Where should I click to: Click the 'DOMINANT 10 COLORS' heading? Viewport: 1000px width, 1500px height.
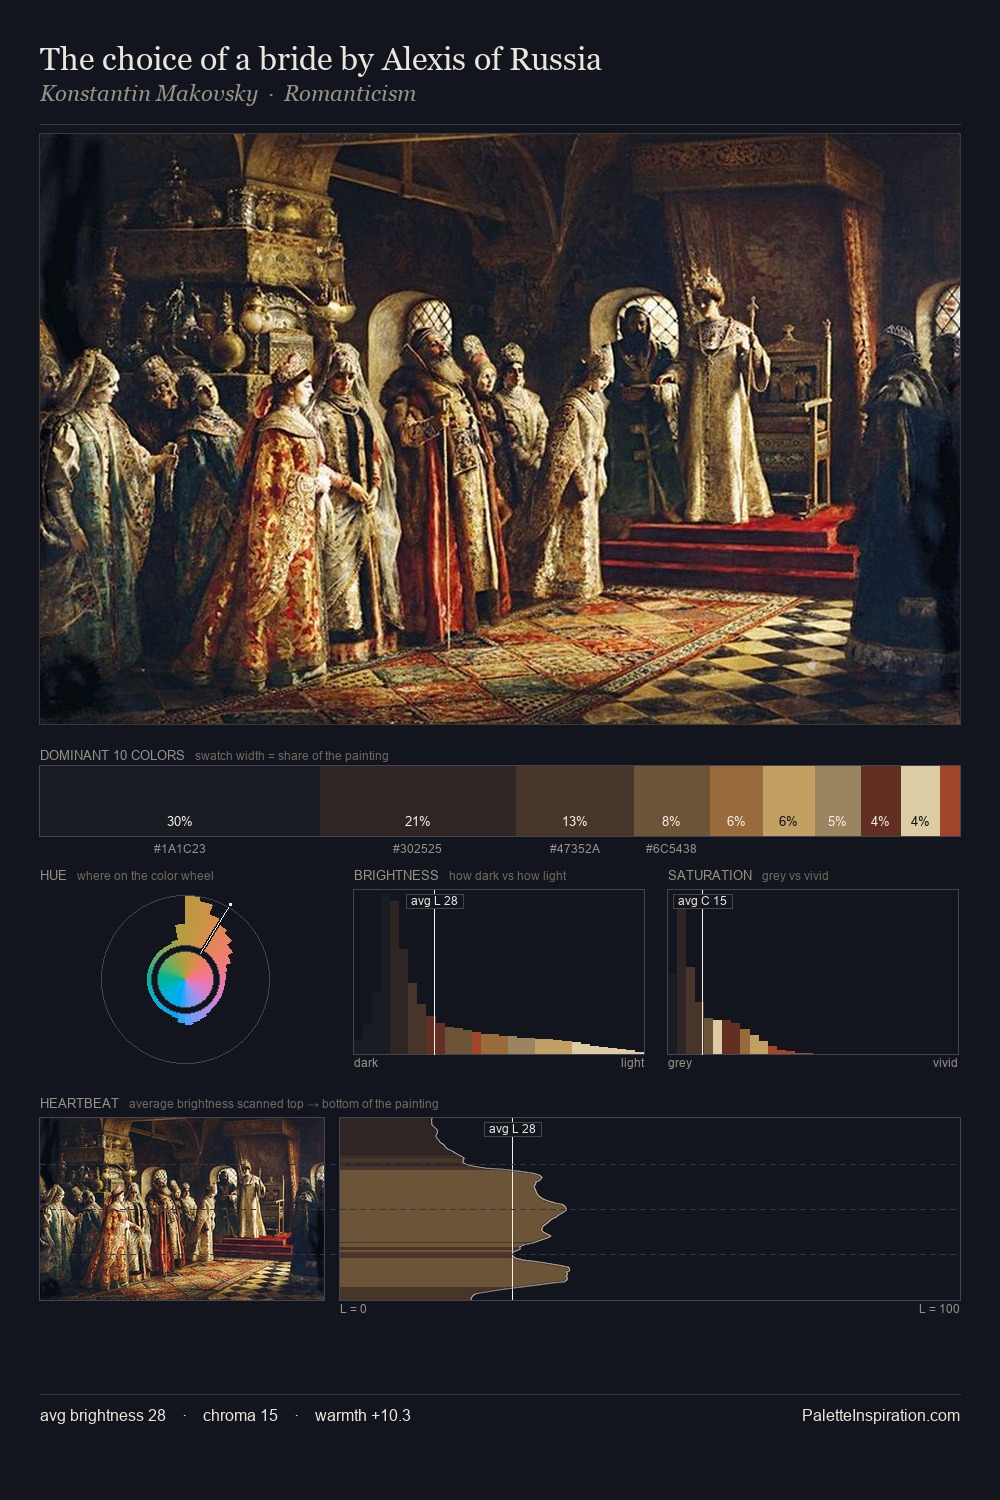112,755
